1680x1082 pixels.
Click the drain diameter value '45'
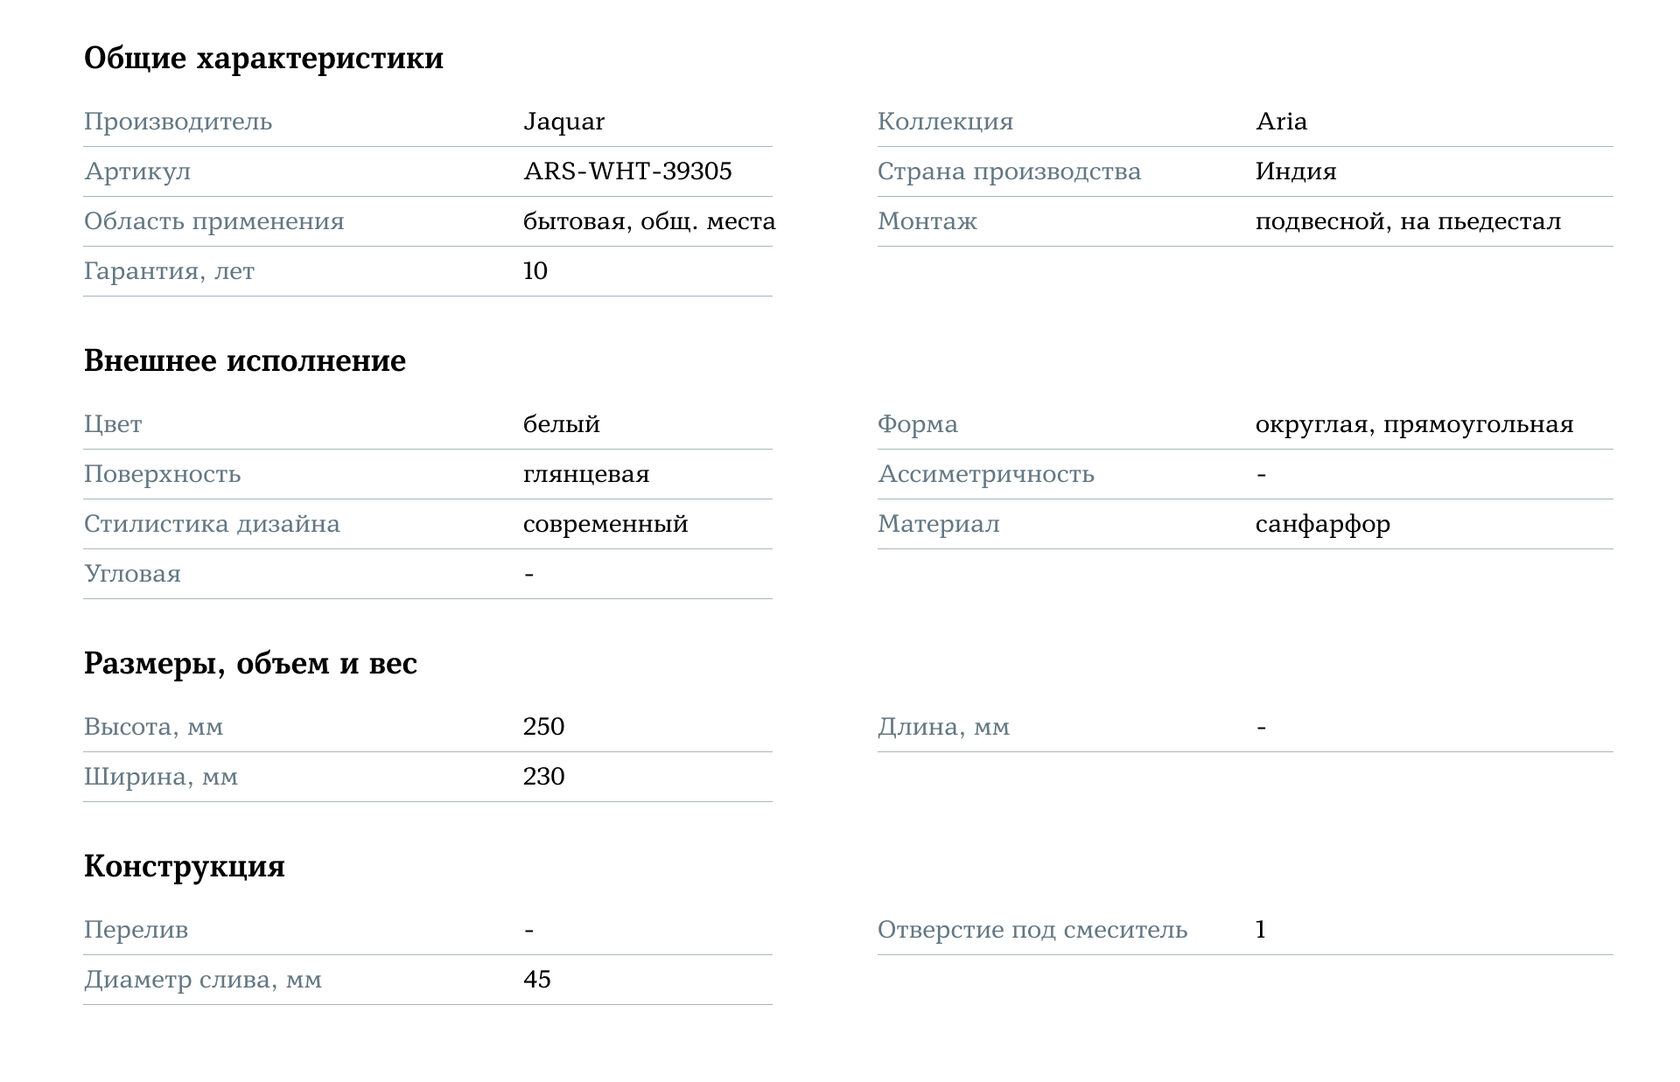pos(536,980)
